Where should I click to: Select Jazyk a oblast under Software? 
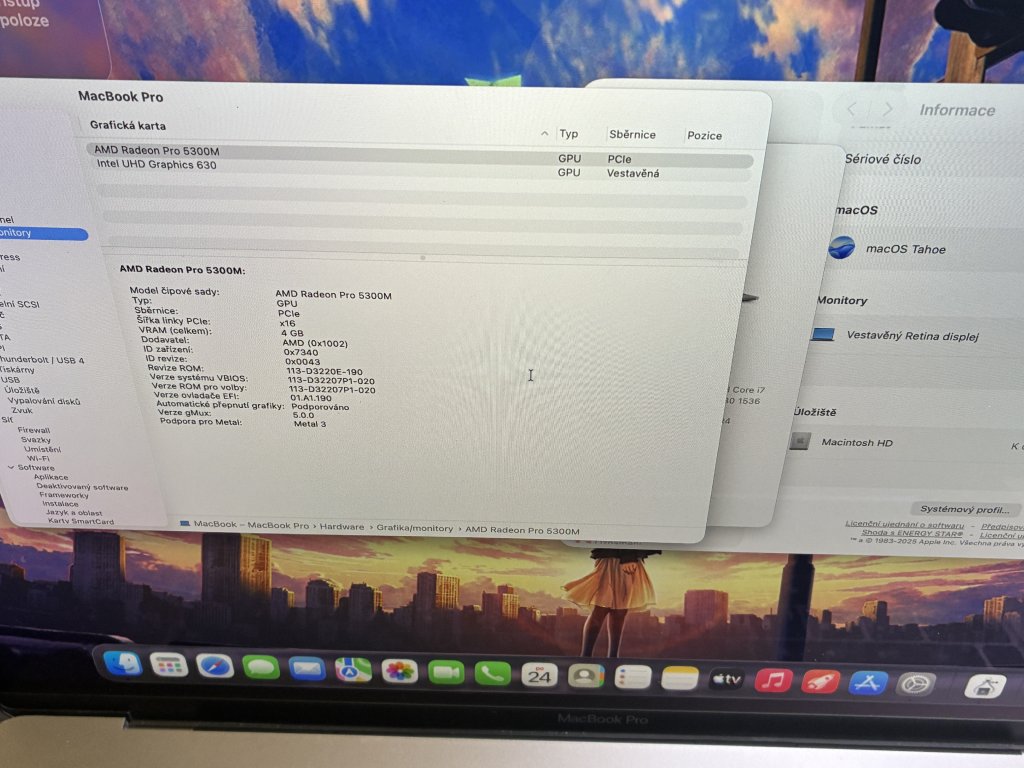(x=74, y=513)
